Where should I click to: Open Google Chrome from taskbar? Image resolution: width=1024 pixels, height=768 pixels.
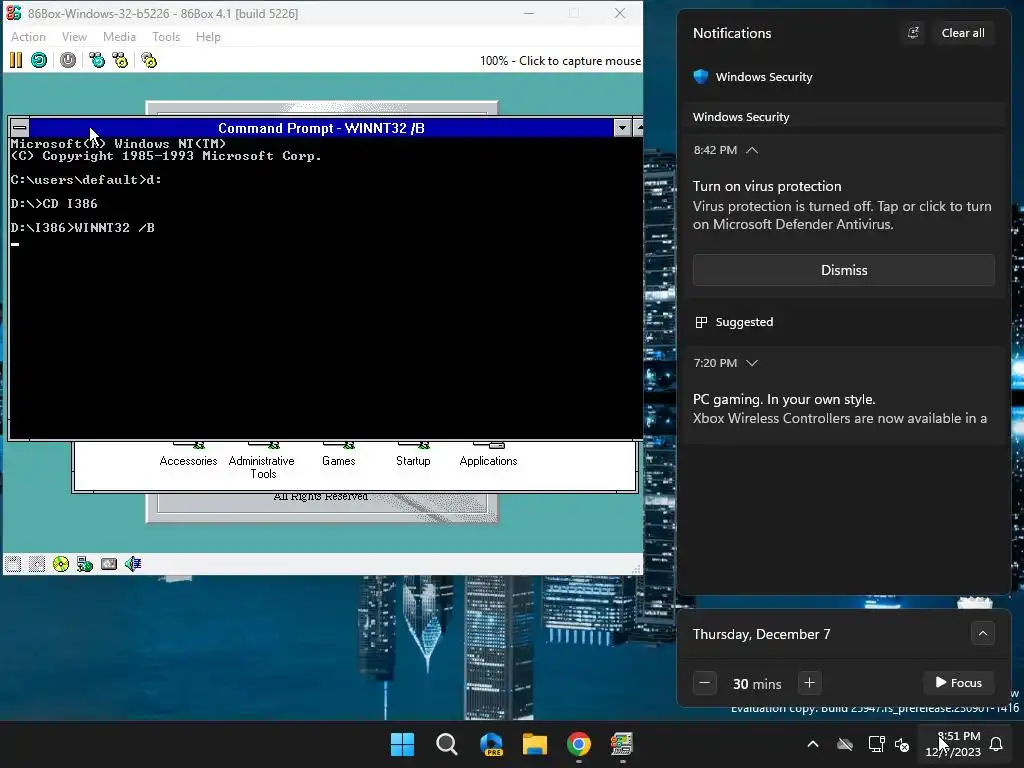click(x=579, y=744)
